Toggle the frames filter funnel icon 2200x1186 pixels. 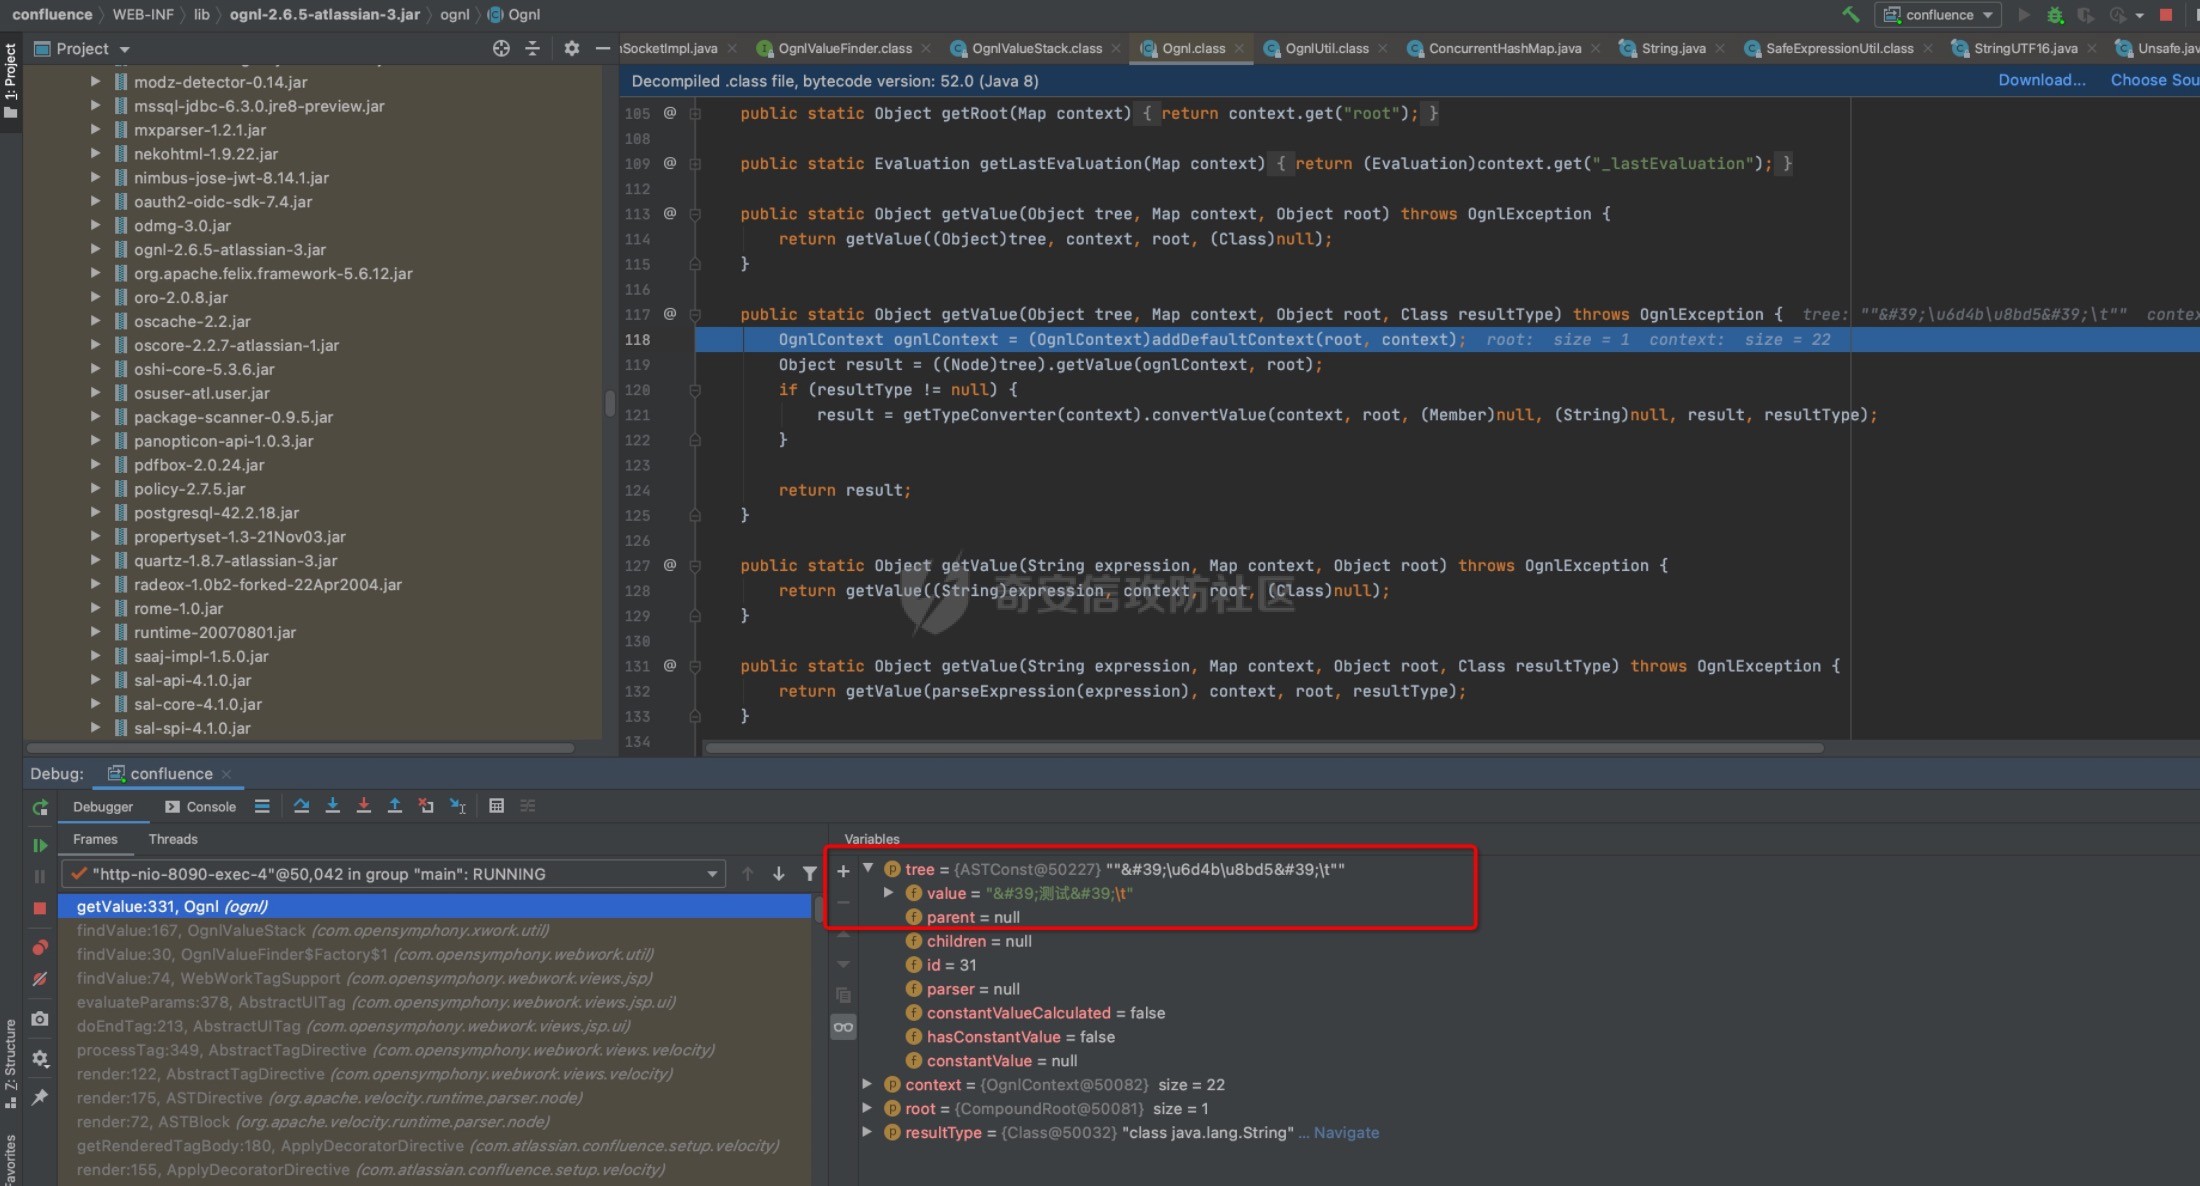(810, 874)
